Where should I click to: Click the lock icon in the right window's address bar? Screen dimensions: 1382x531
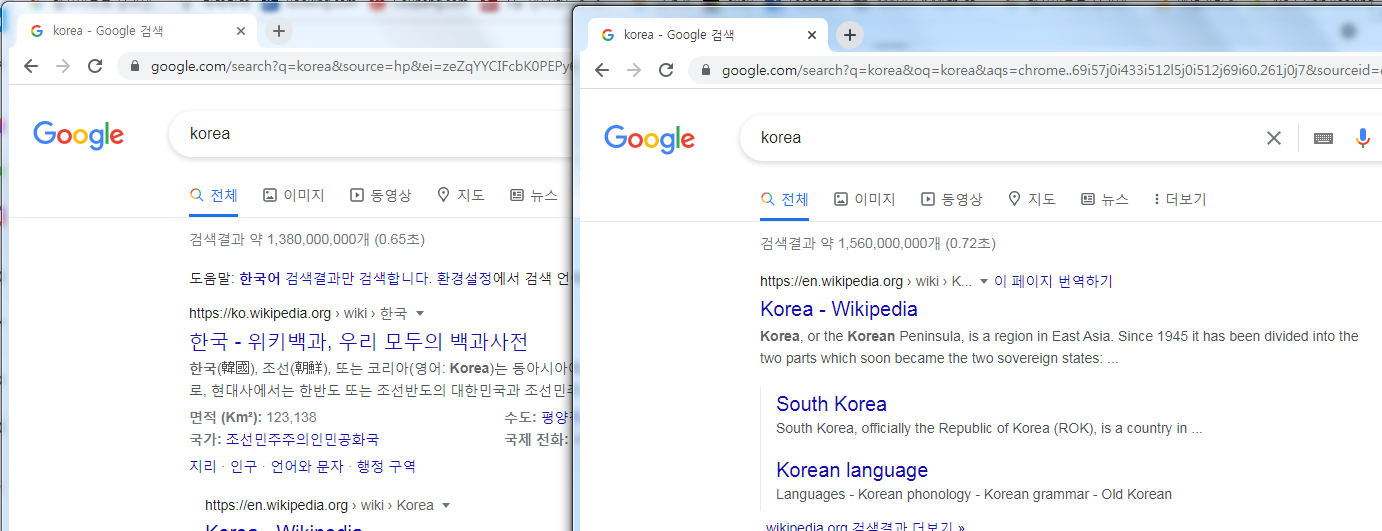coord(705,71)
